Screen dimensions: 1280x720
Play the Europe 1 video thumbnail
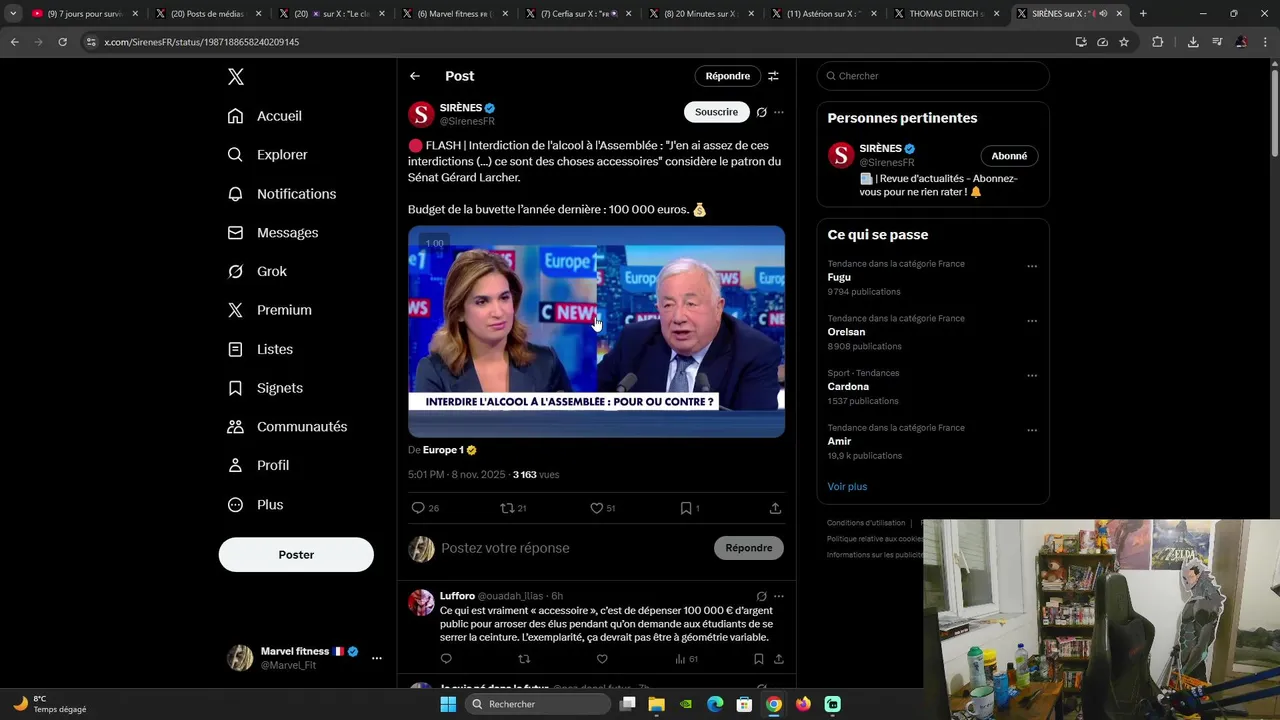pyautogui.click(x=596, y=331)
